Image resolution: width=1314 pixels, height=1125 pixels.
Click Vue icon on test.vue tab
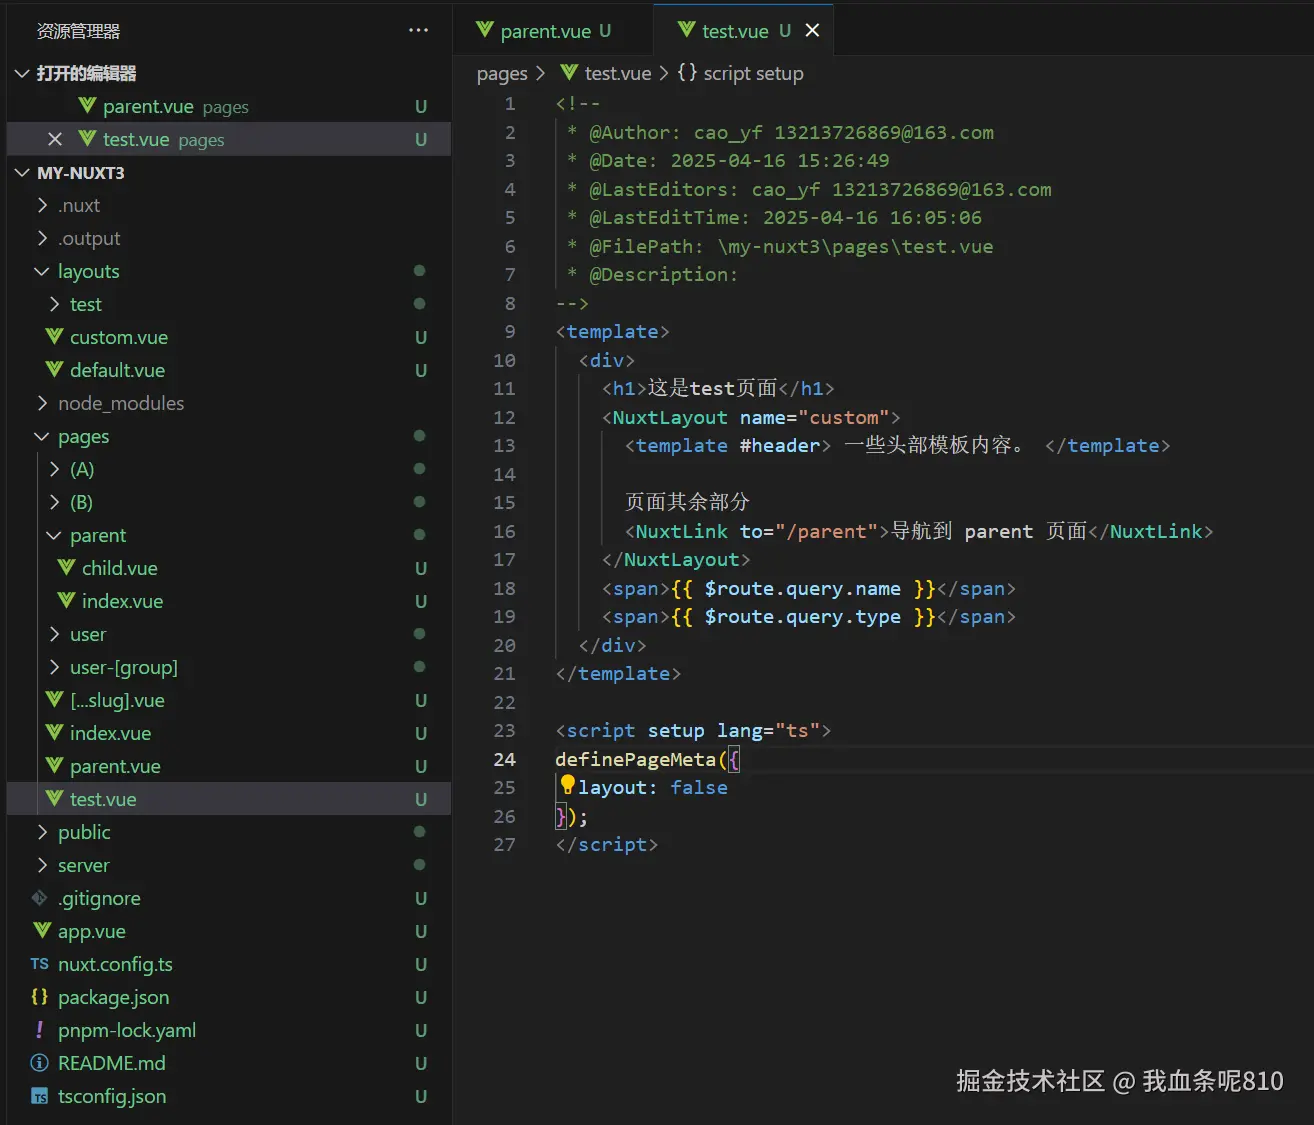tap(687, 30)
